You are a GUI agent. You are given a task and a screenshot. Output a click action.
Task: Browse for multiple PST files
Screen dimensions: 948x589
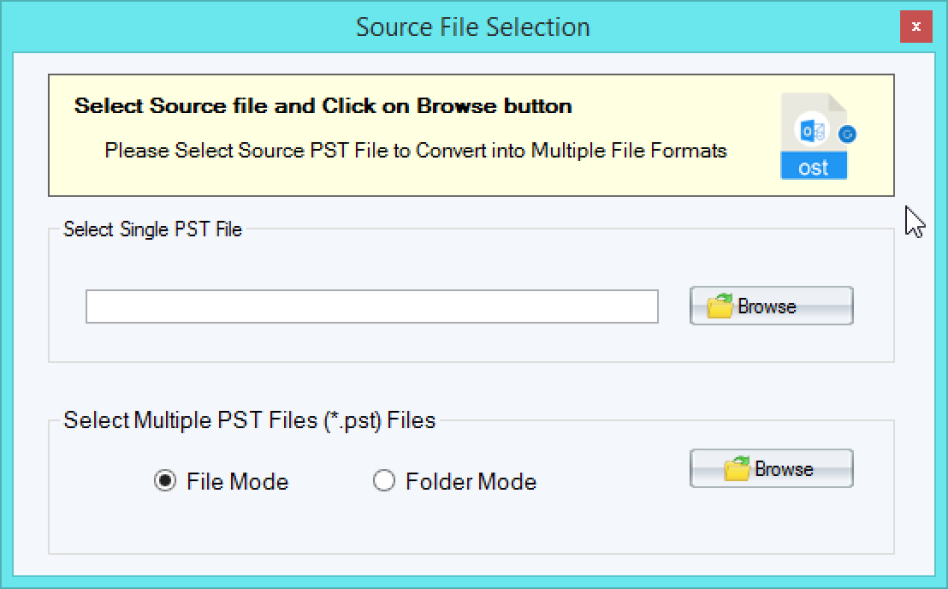pos(771,468)
